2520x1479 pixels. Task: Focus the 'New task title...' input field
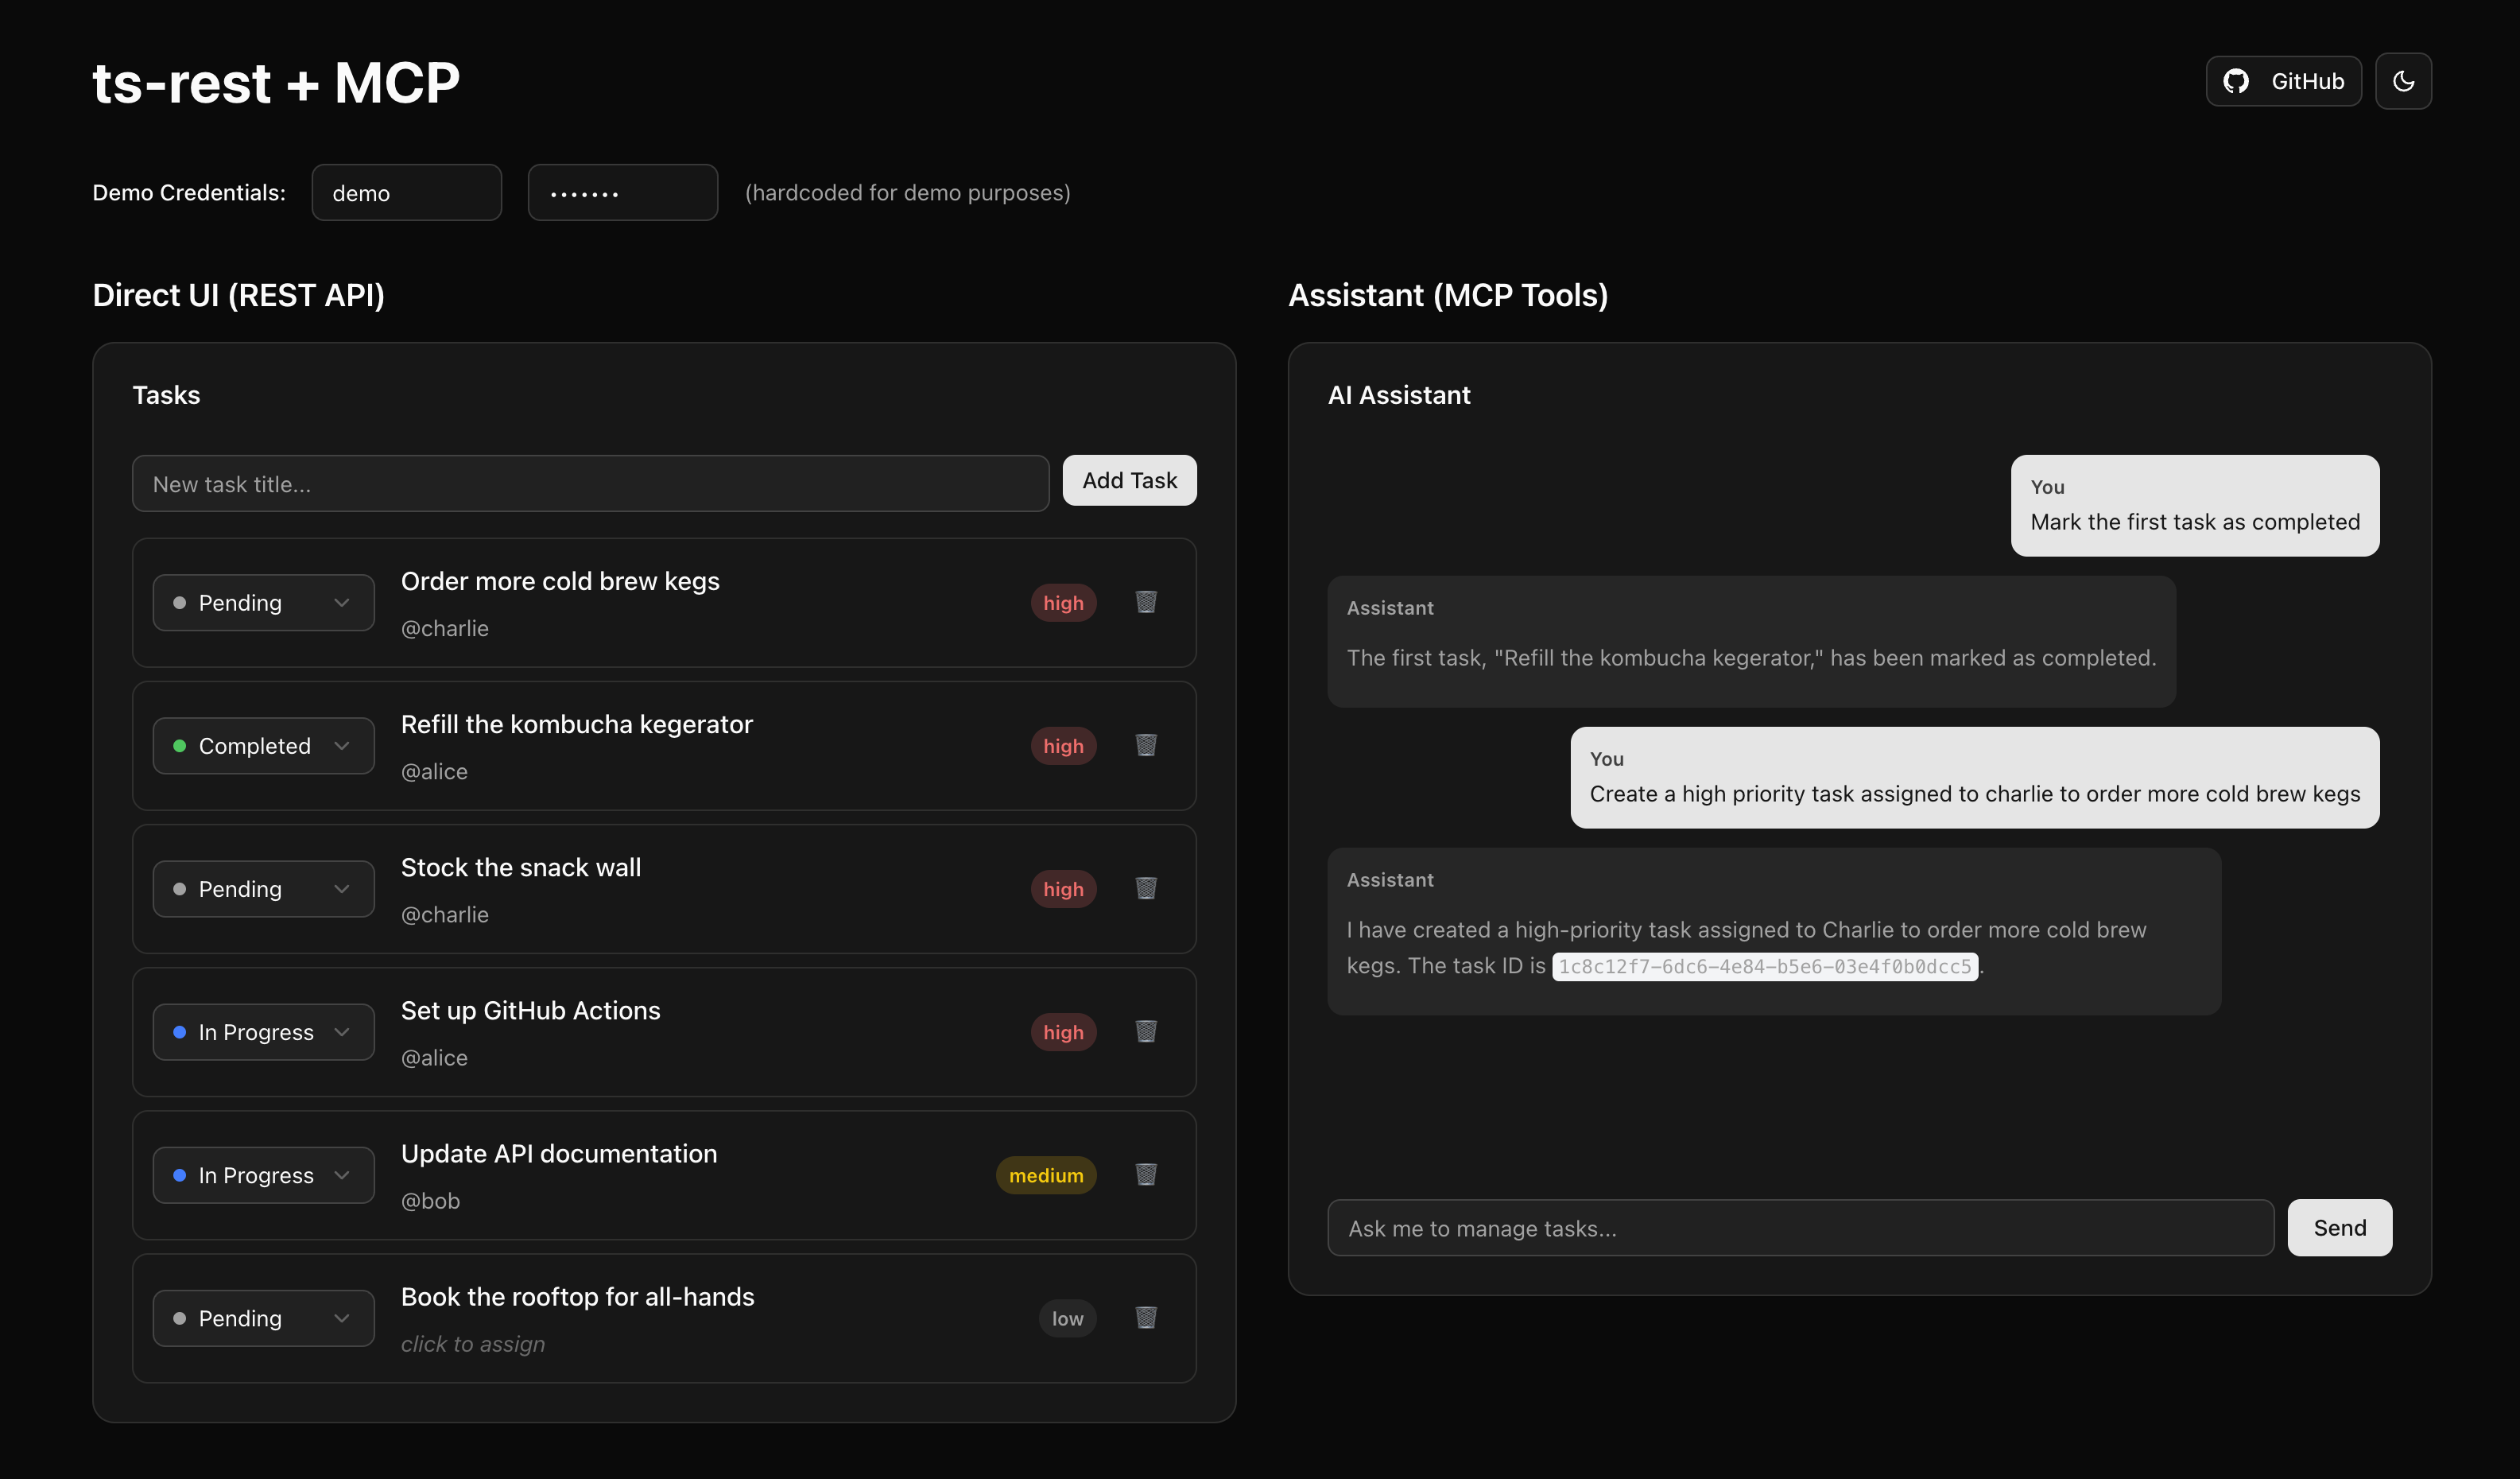point(590,484)
